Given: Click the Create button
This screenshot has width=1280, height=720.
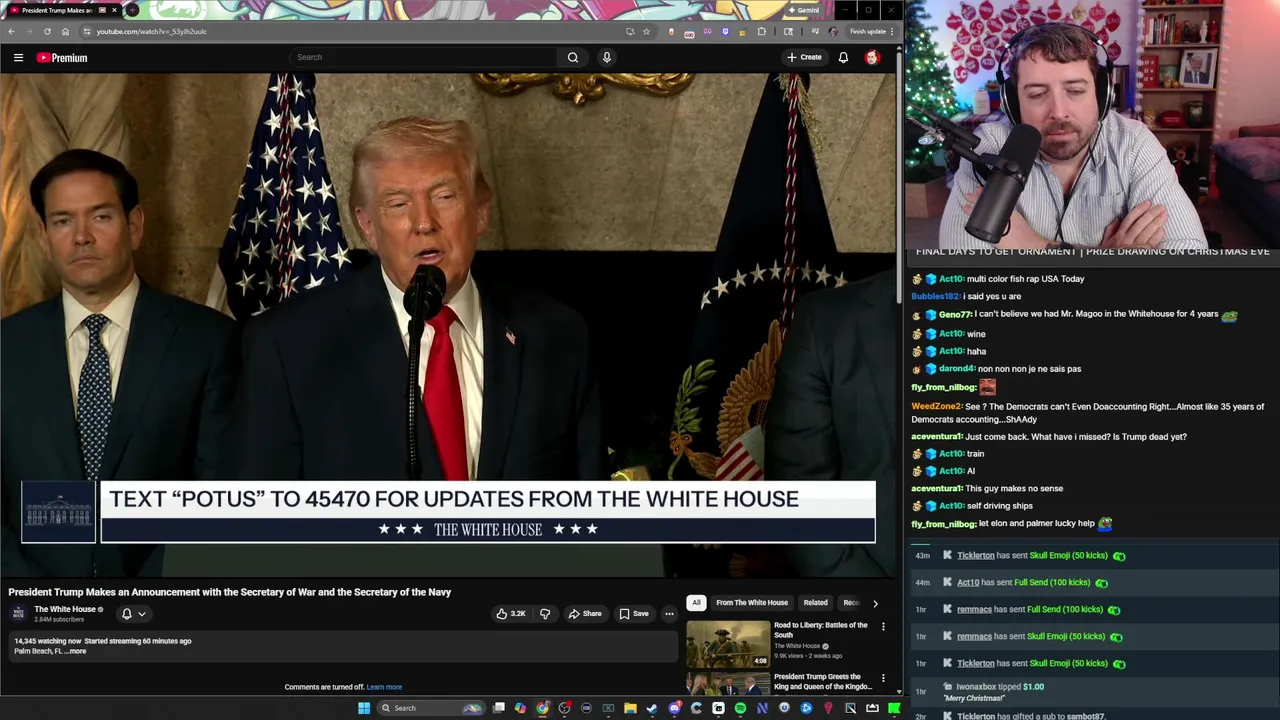Looking at the screenshot, I should [804, 57].
